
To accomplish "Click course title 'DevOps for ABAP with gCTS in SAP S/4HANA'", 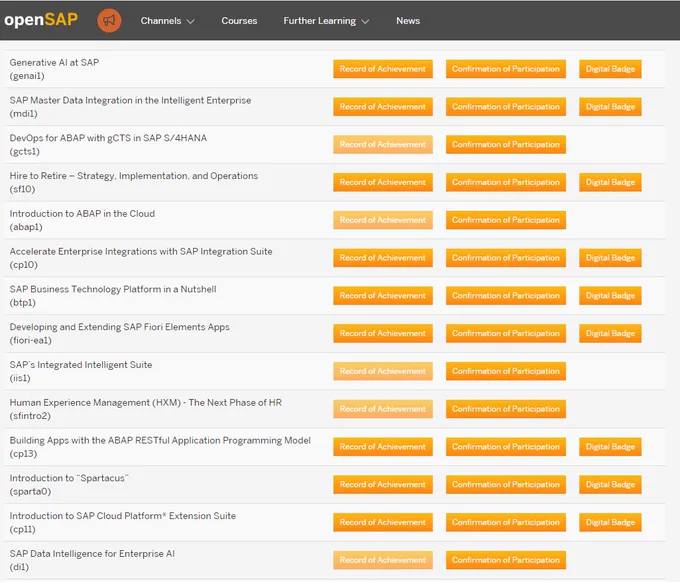I will 108,138.
